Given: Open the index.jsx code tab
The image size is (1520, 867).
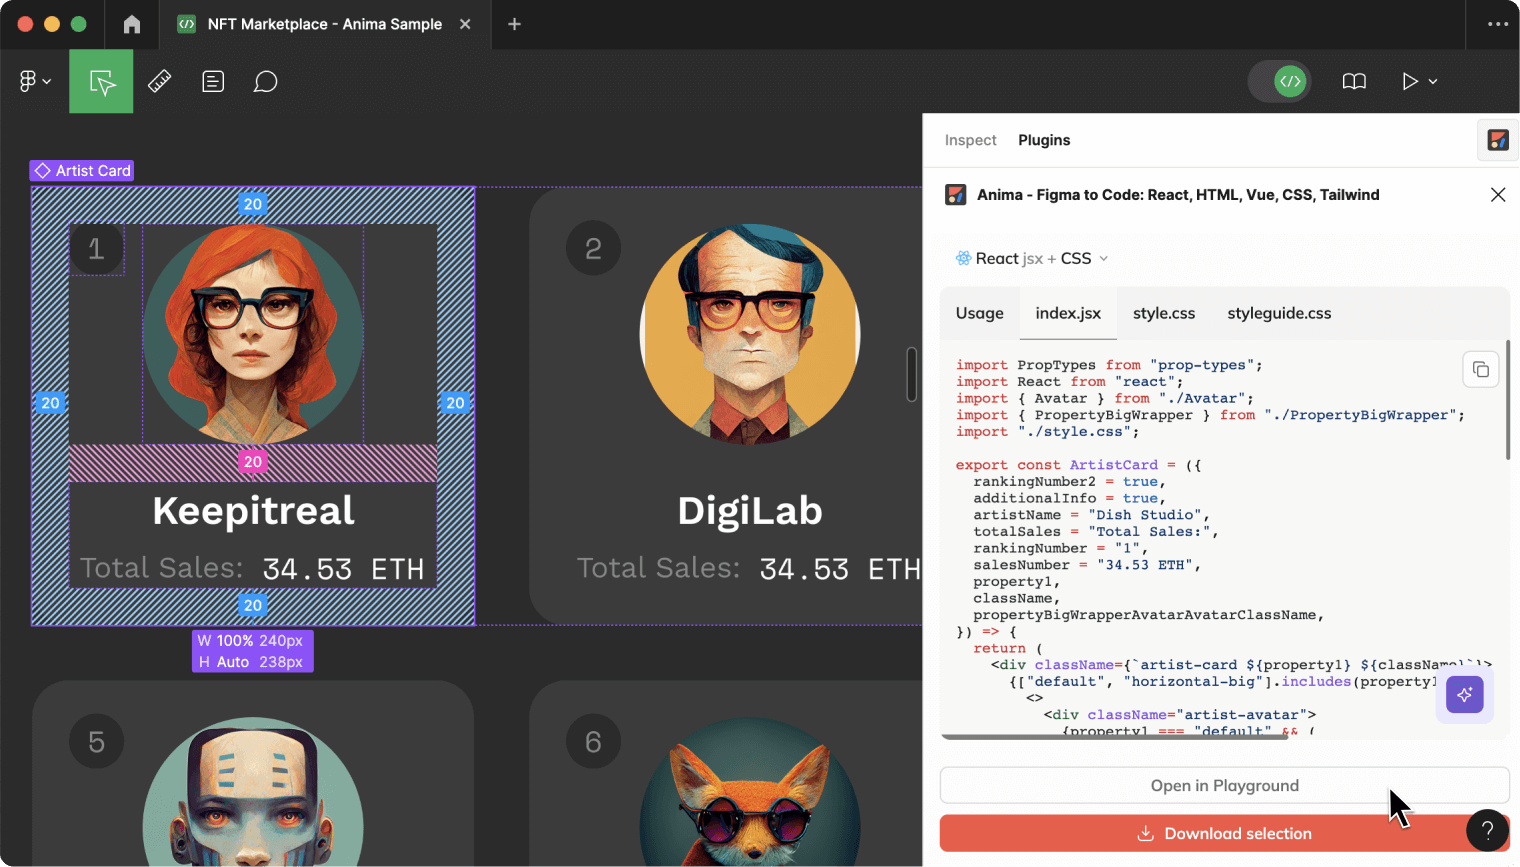Looking at the screenshot, I should click(x=1068, y=313).
